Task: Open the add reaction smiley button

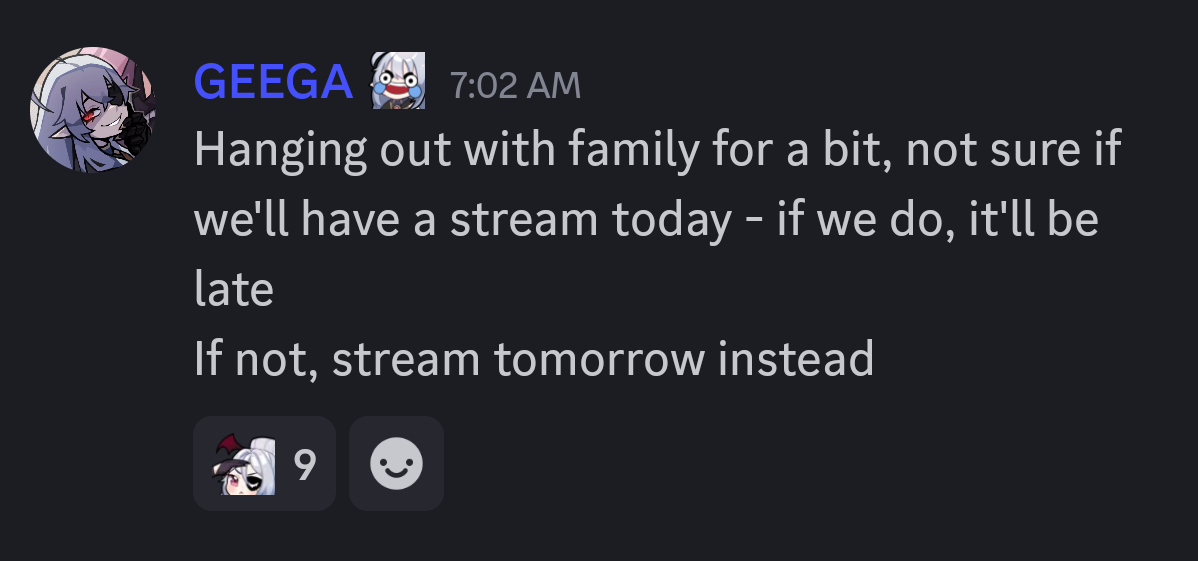Action: (396, 464)
